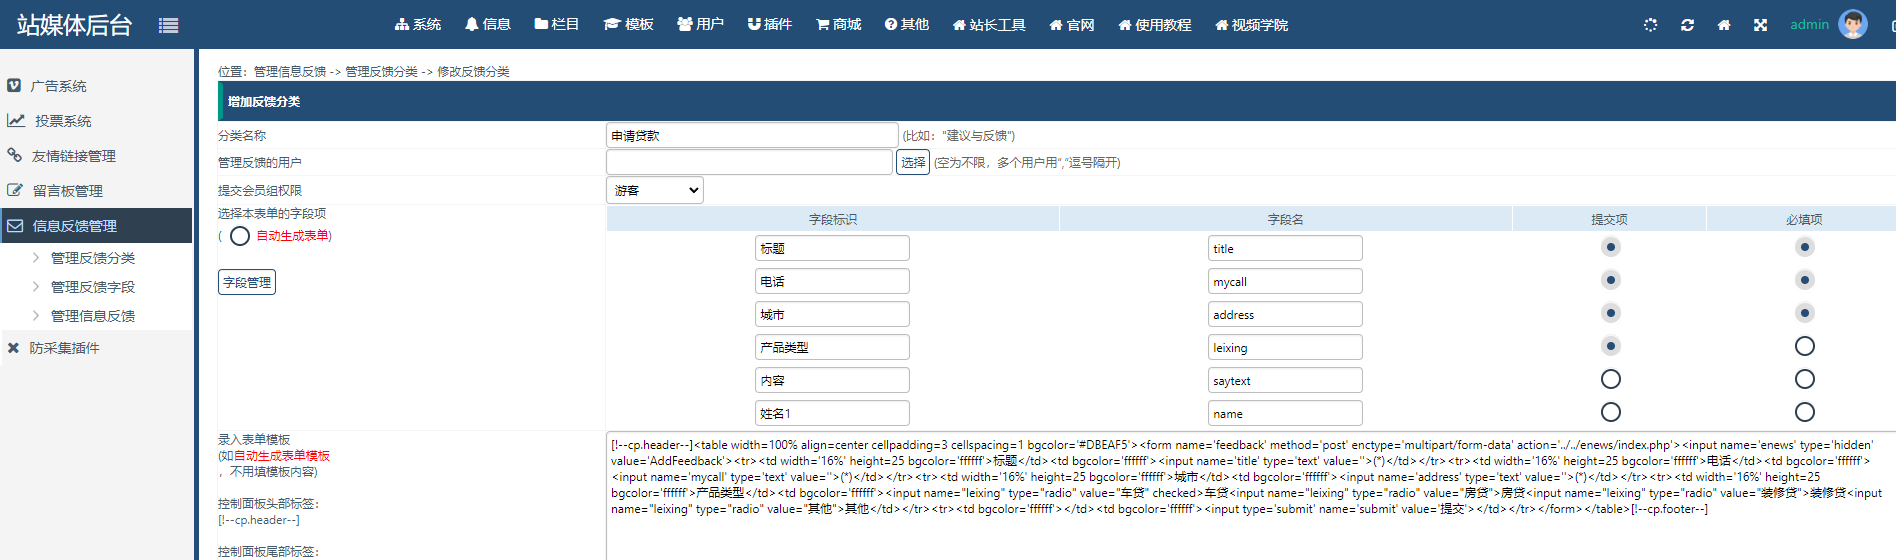Click the 管理反馈的用户 input field
Image resolution: width=1896 pixels, height=560 pixels.
coord(749,162)
